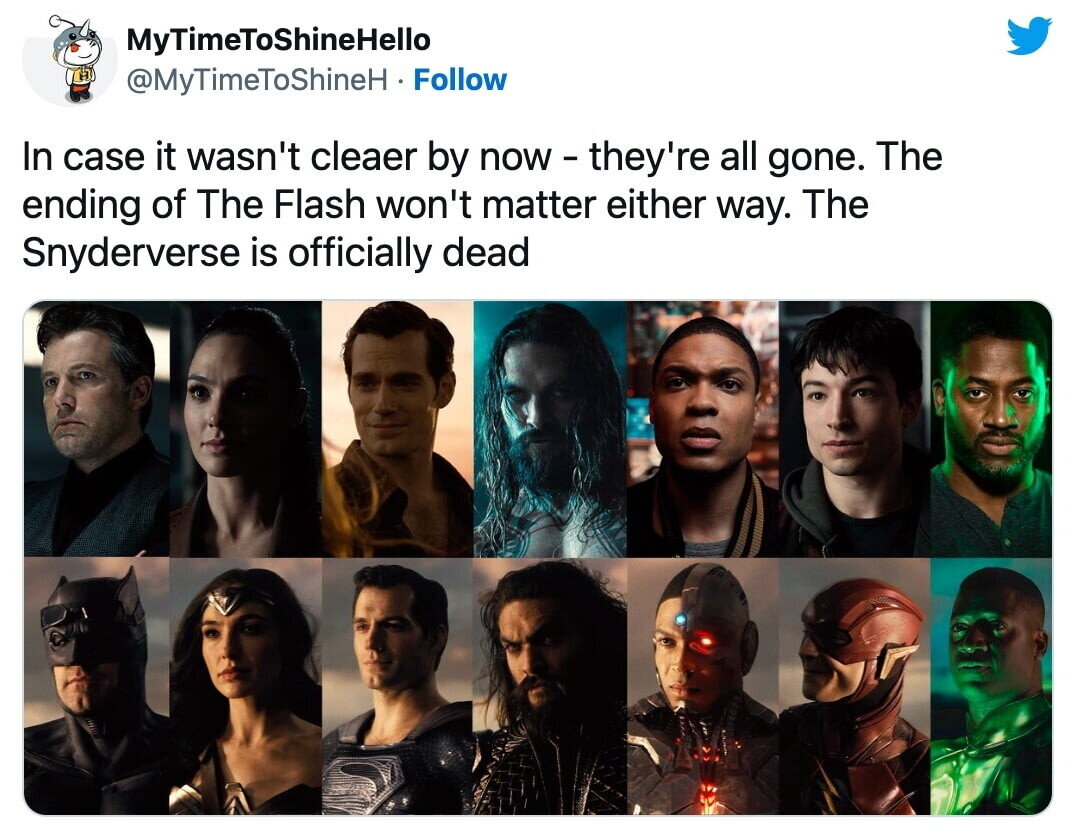Image resolution: width=1078 pixels, height=832 pixels.
Task: Open the red-helmeted Flash profile image
Action: [x=855, y=686]
